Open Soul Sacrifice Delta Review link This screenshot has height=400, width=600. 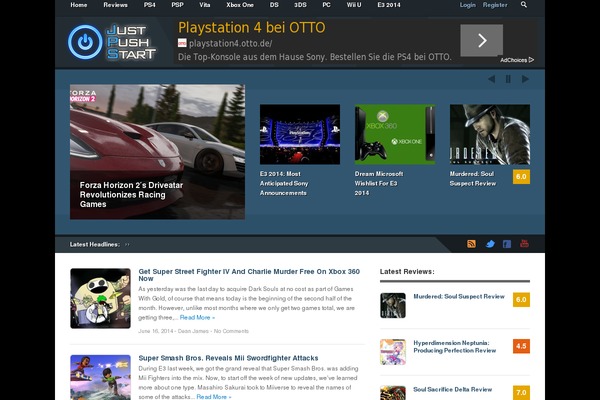point(452,389)
